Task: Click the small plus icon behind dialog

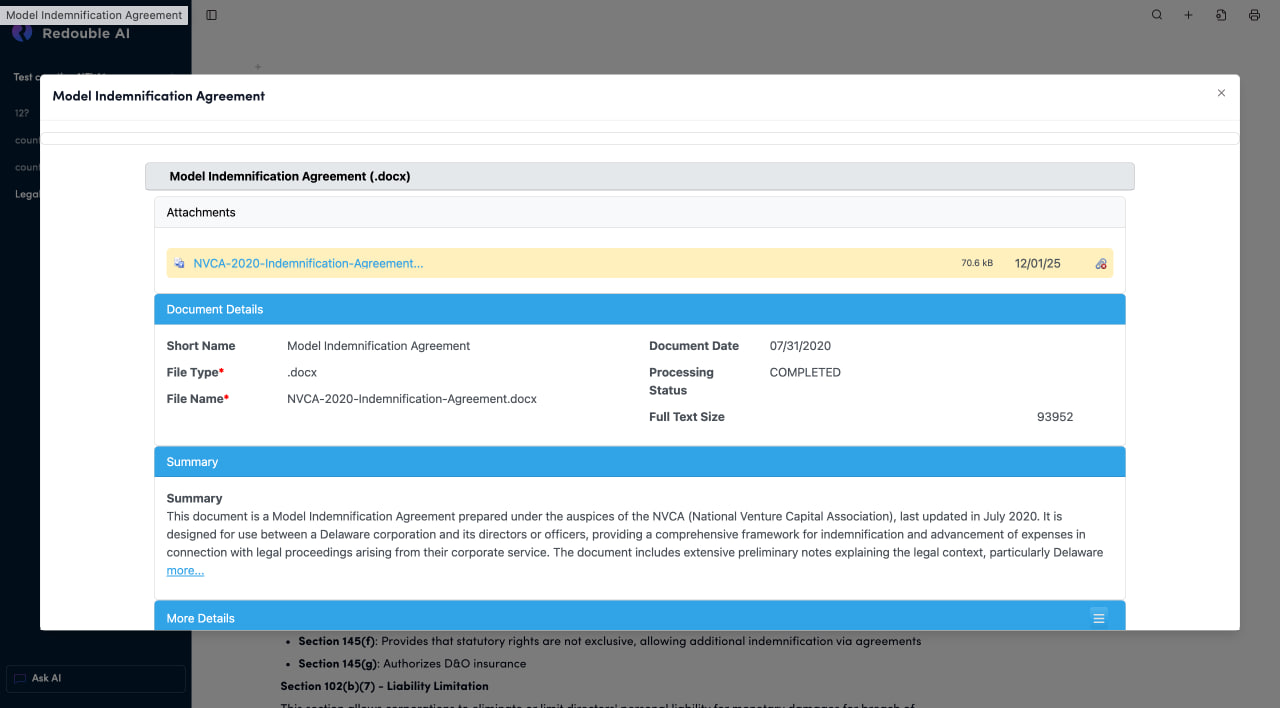Action: 257,67
